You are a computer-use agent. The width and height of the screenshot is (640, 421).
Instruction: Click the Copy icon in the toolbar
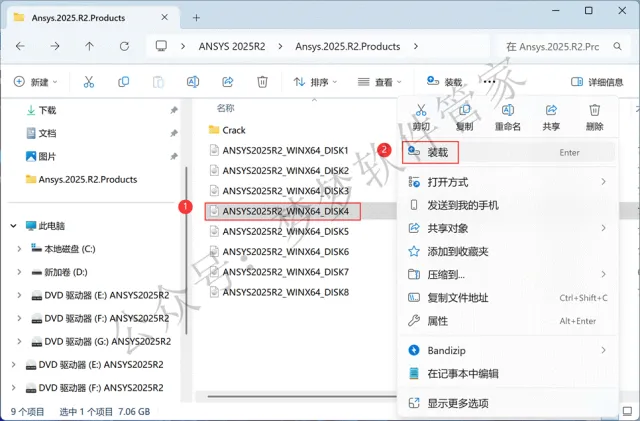pyautogui.click(x=123, y=82)
